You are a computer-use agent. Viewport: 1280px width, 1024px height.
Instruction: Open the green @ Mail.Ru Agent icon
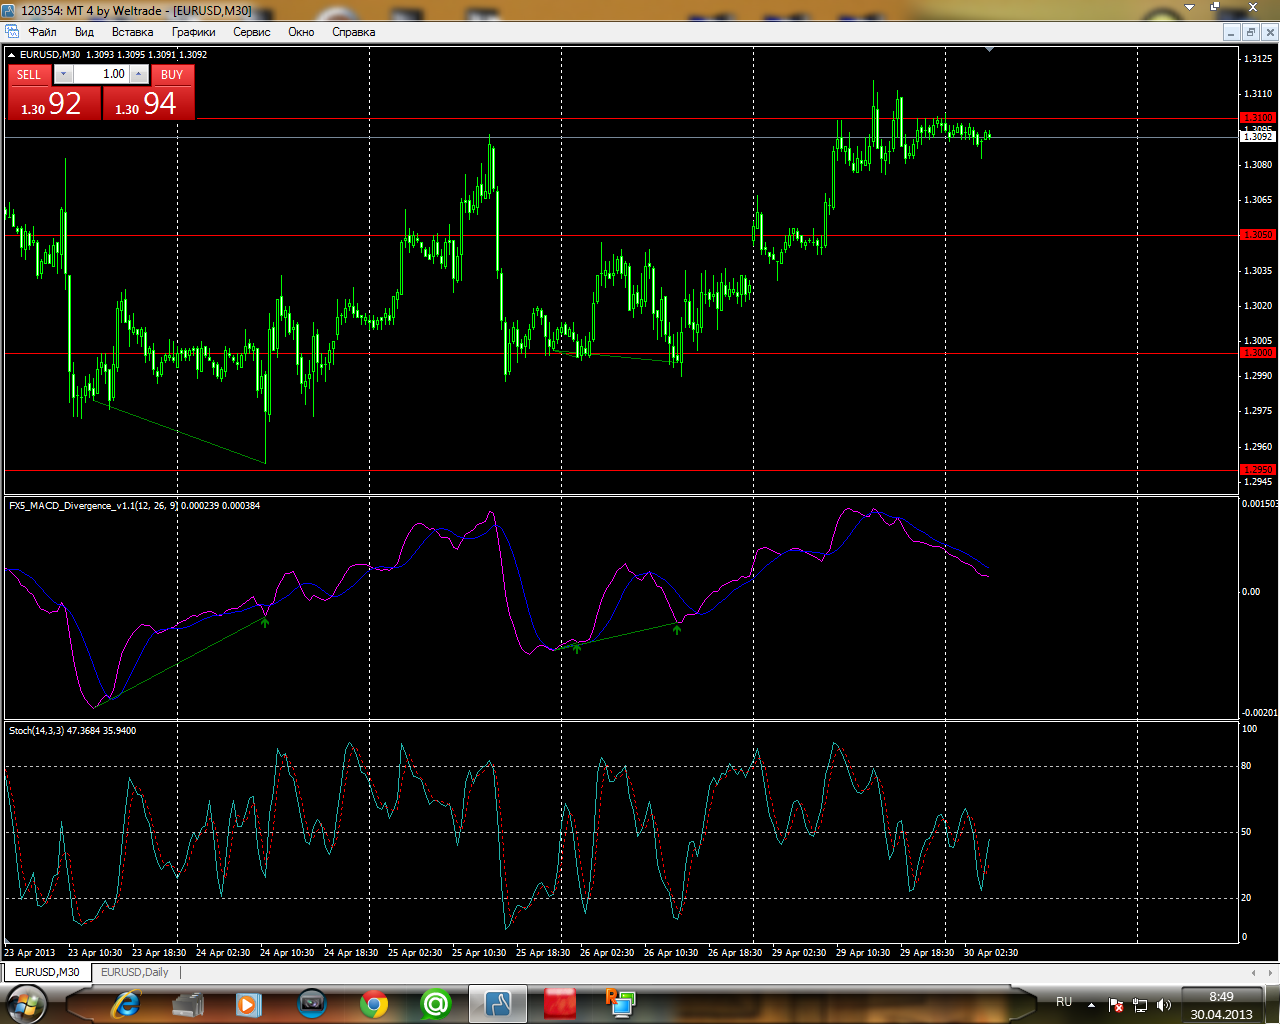coord(436,1004)
